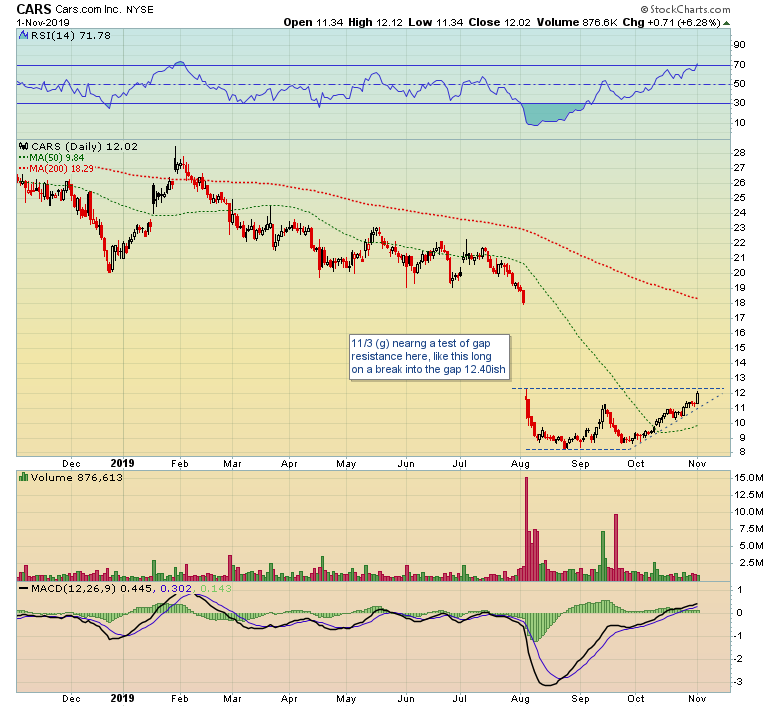Click the Chg +0.71 (+6.28%) value
The width and height of the screenshot is (780, 707).
pyautogui.click(x=671, y=22)
